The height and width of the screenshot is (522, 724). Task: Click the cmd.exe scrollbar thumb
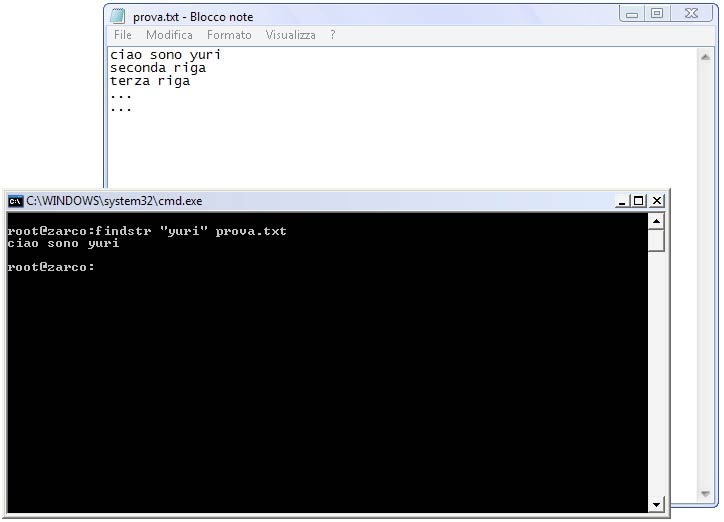(656, 240)
